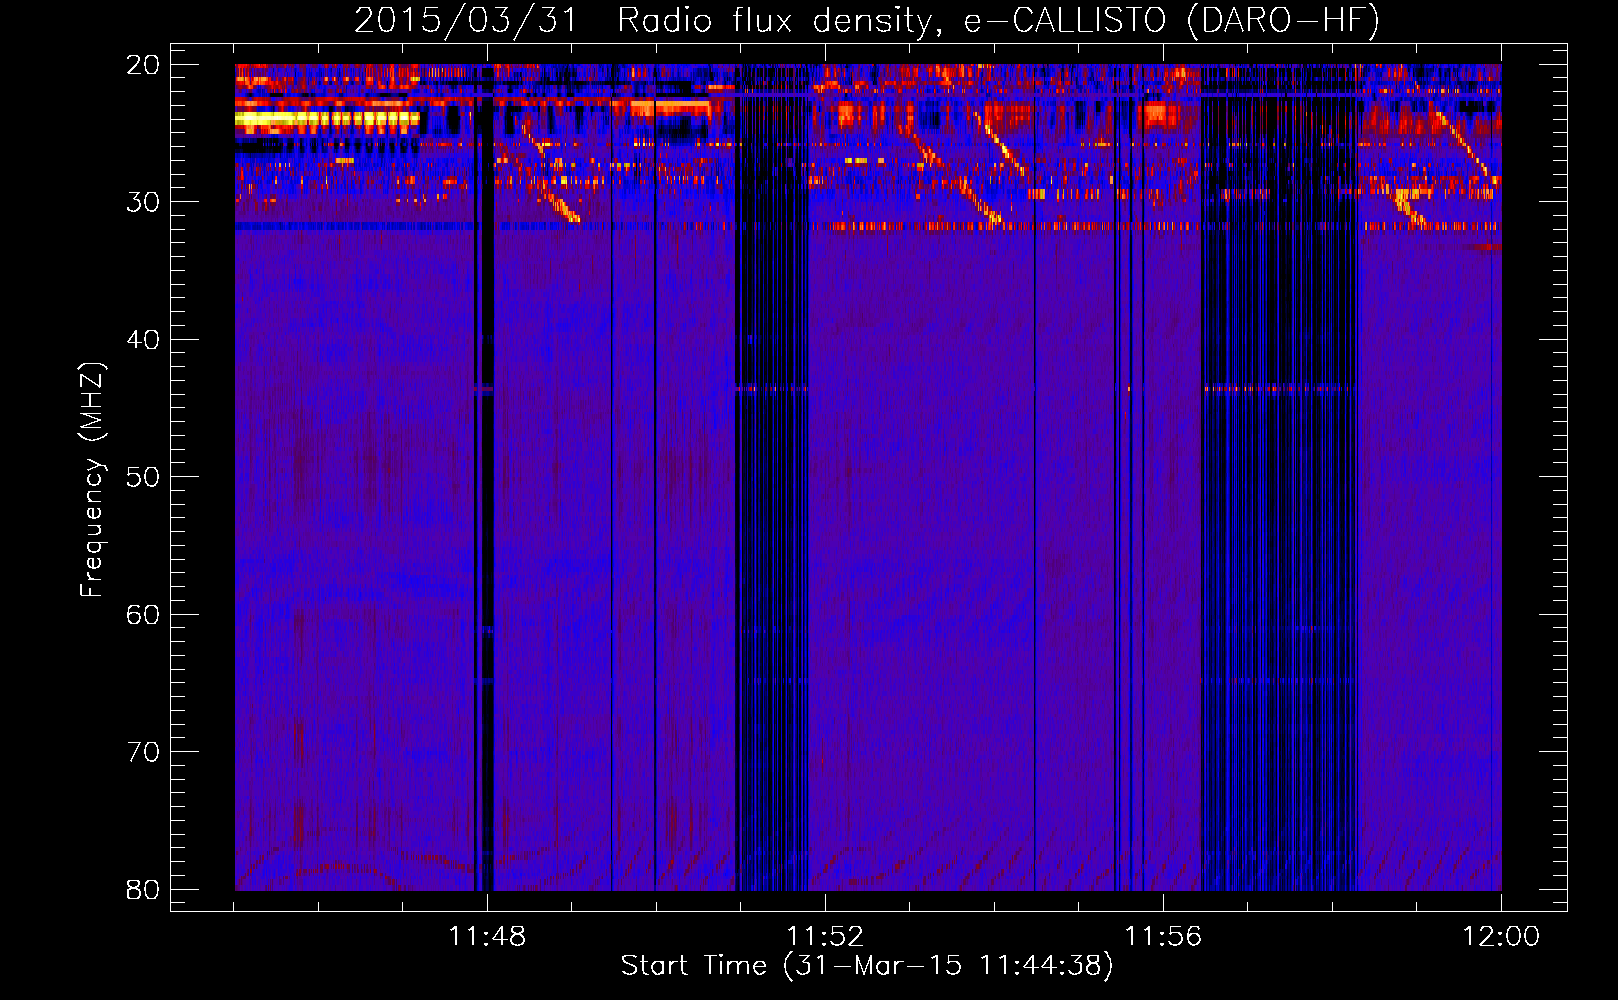Click the 60 frequency tick label
Screen dimensions: 1618x1000
pyautogui.click(x=143, y=615)
